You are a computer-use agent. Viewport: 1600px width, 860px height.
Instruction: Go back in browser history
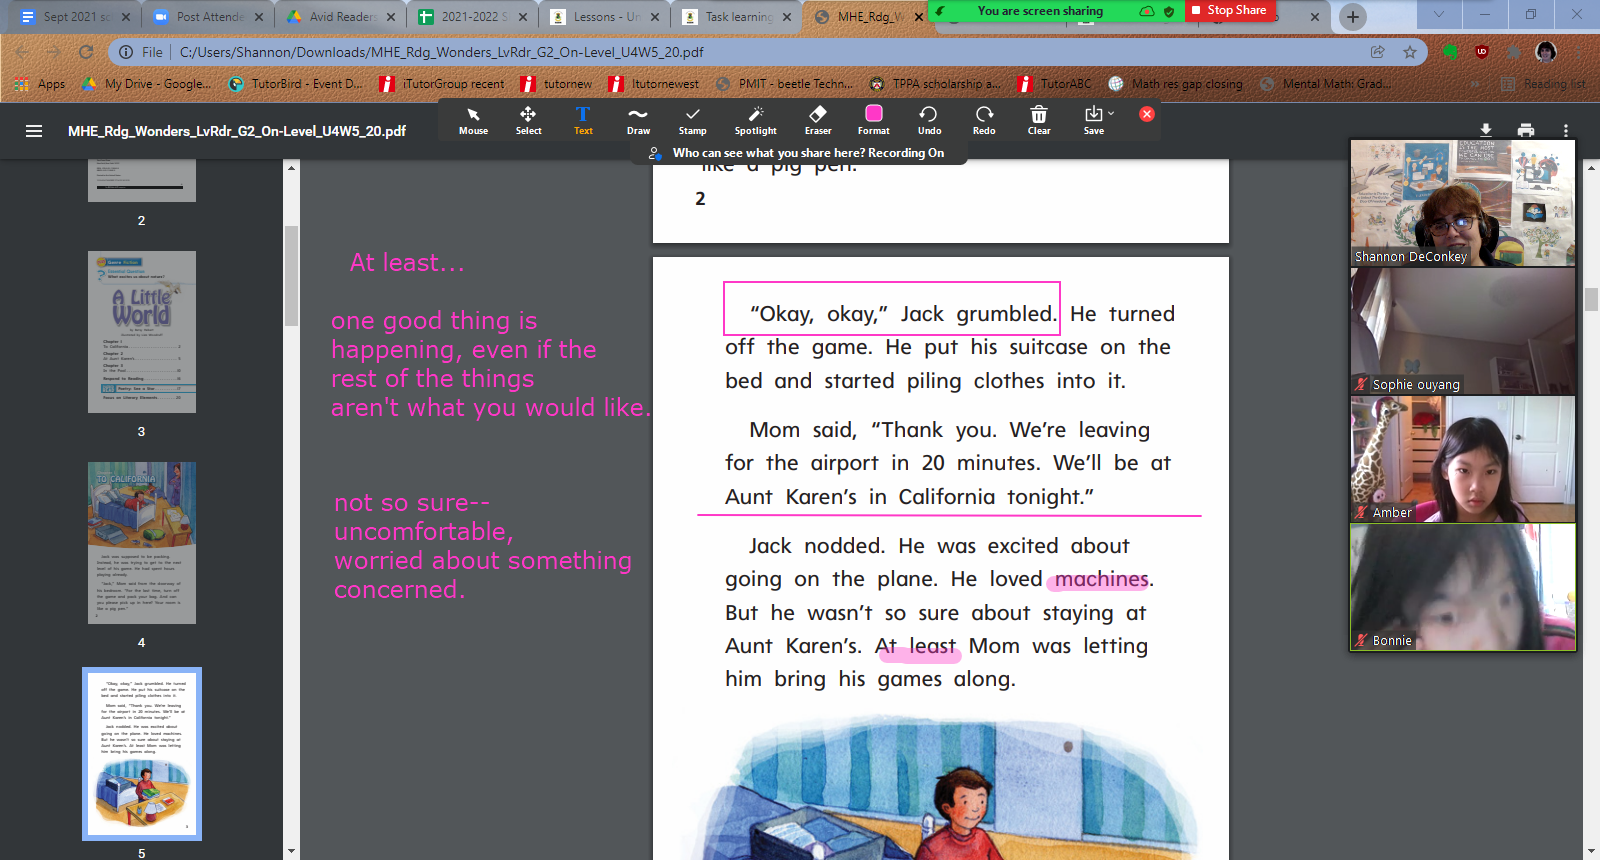point(21,52)
